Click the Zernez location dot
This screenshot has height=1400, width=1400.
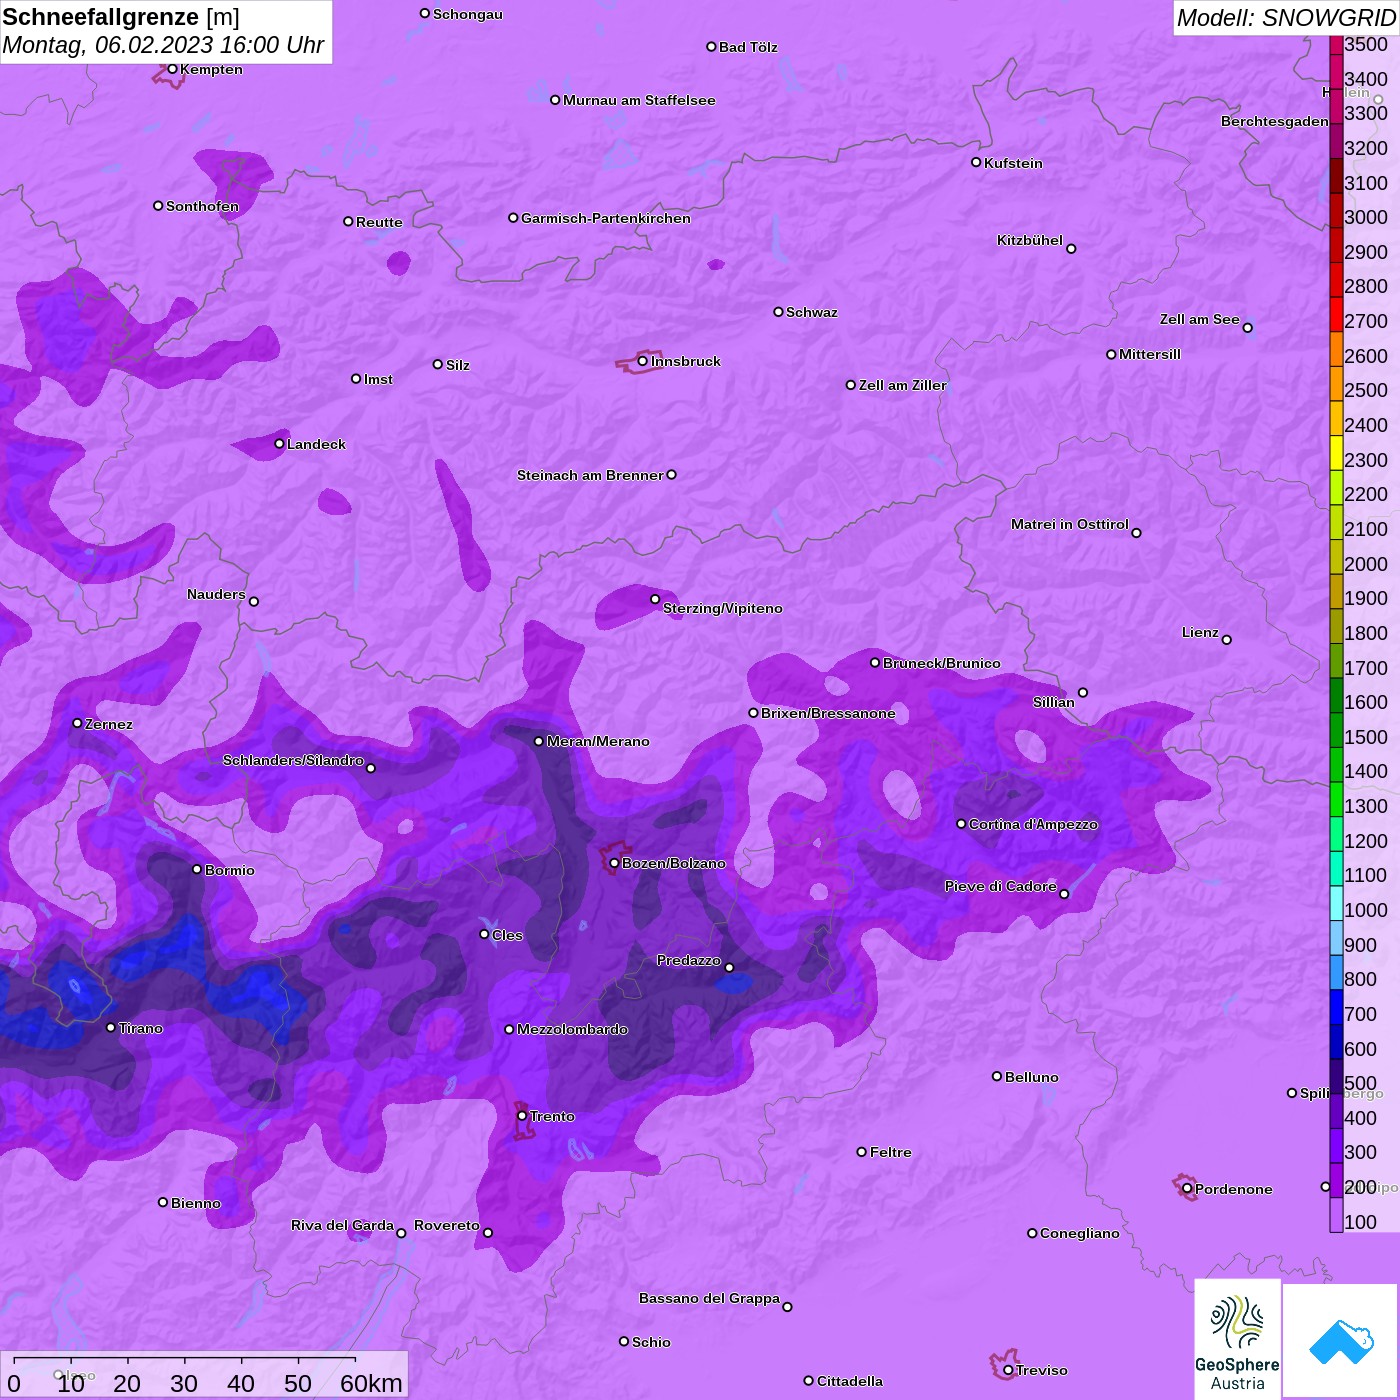tap(77, 723)
